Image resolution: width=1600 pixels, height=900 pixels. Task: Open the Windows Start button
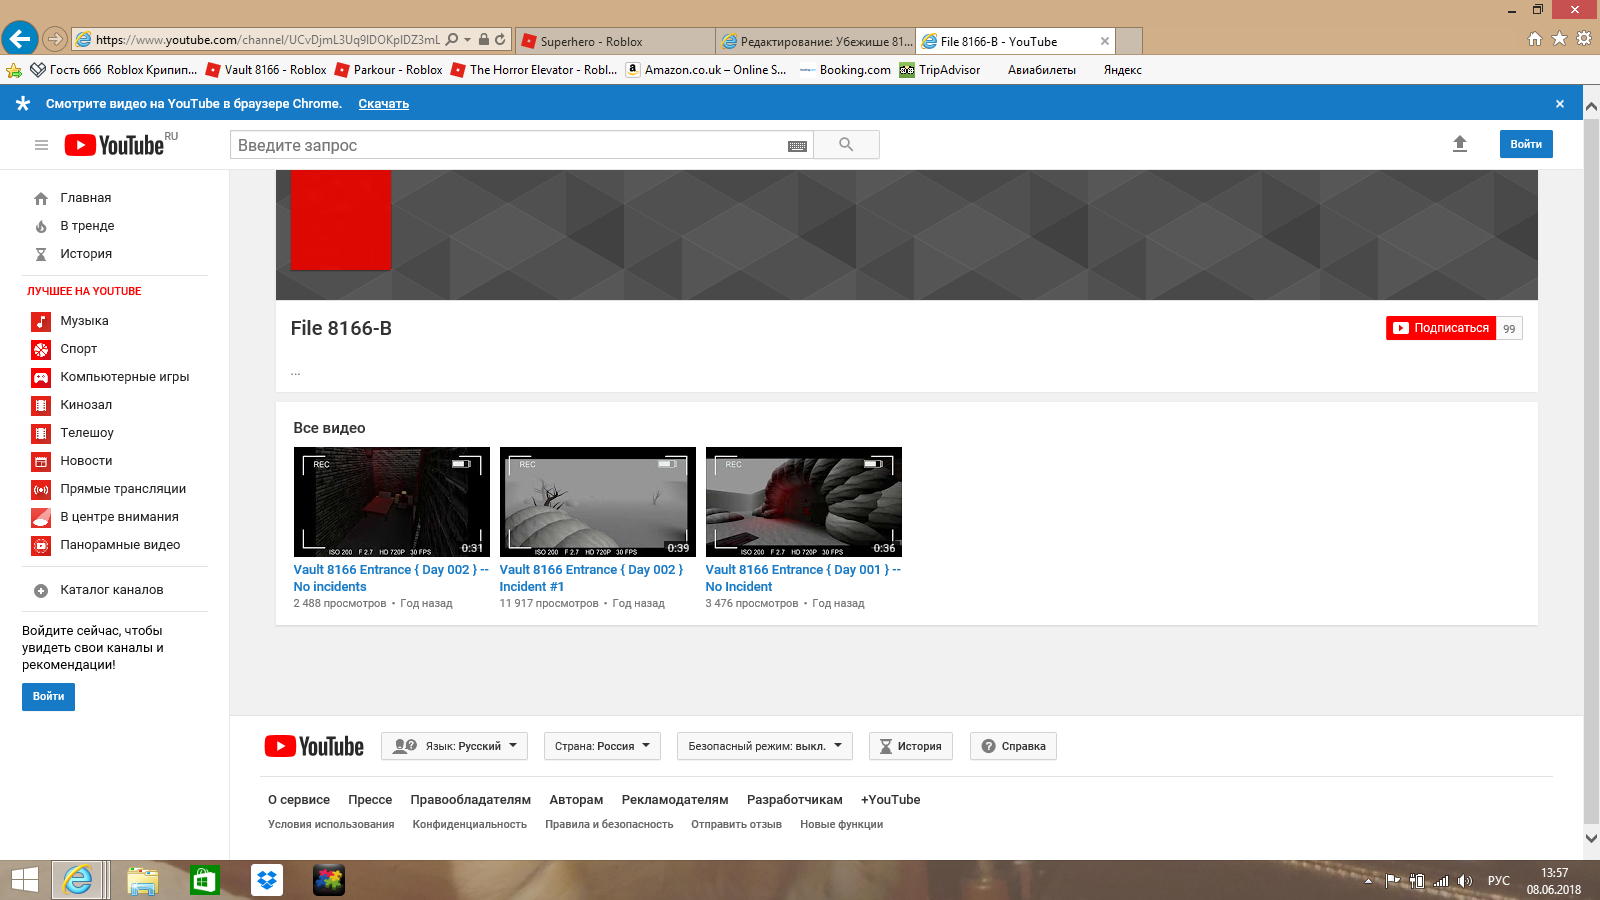coord(24,880)
